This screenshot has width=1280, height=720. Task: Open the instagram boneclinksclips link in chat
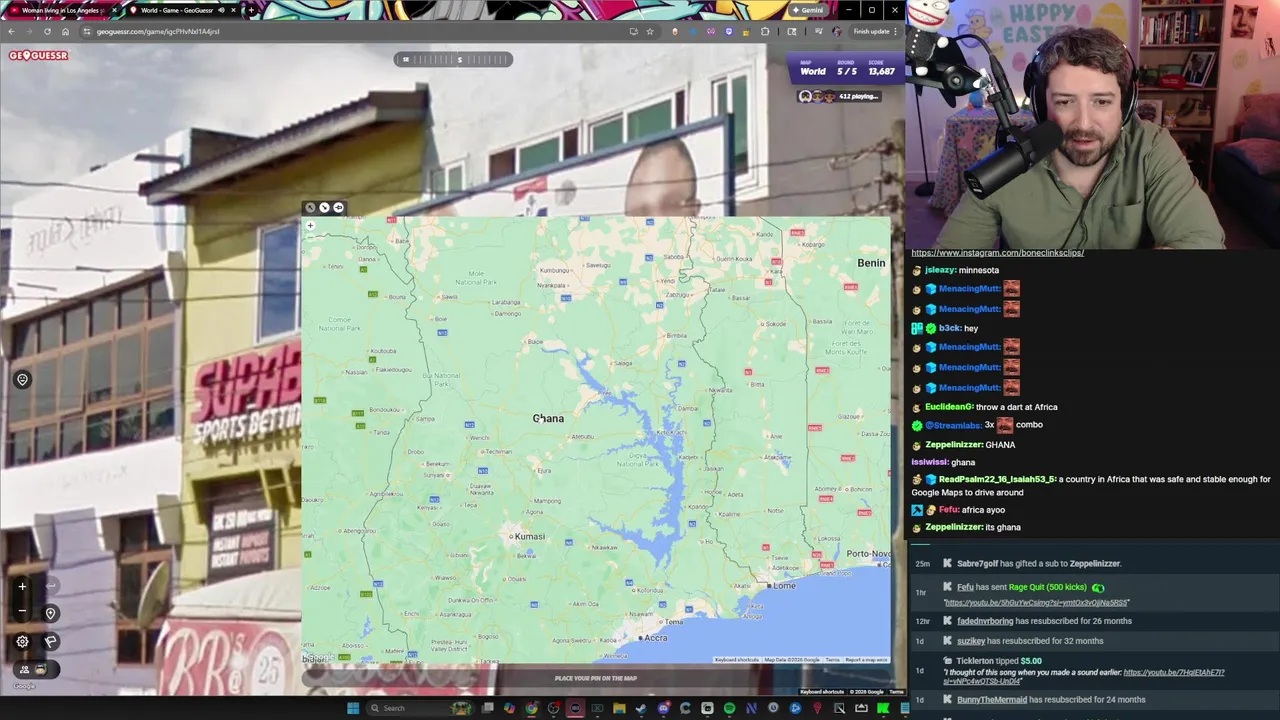997,253
